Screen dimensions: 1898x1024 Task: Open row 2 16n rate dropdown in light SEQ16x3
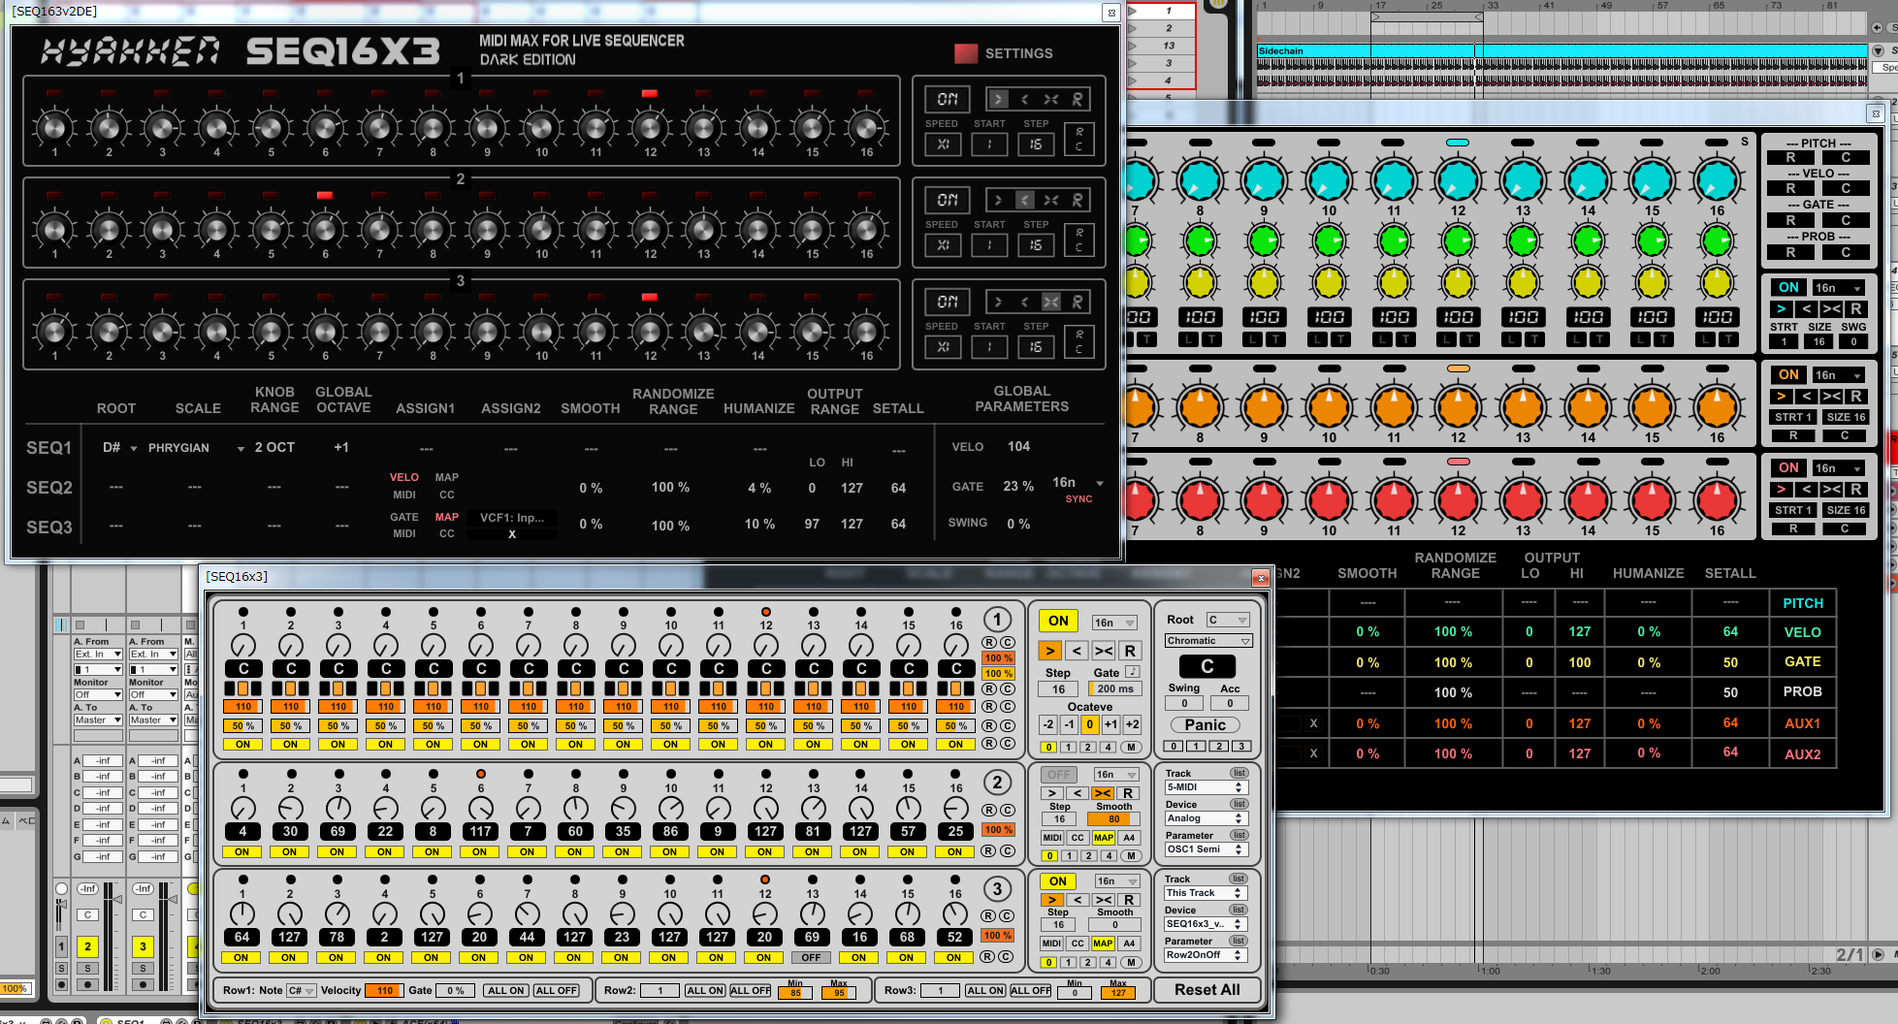tap(1116, 774)
